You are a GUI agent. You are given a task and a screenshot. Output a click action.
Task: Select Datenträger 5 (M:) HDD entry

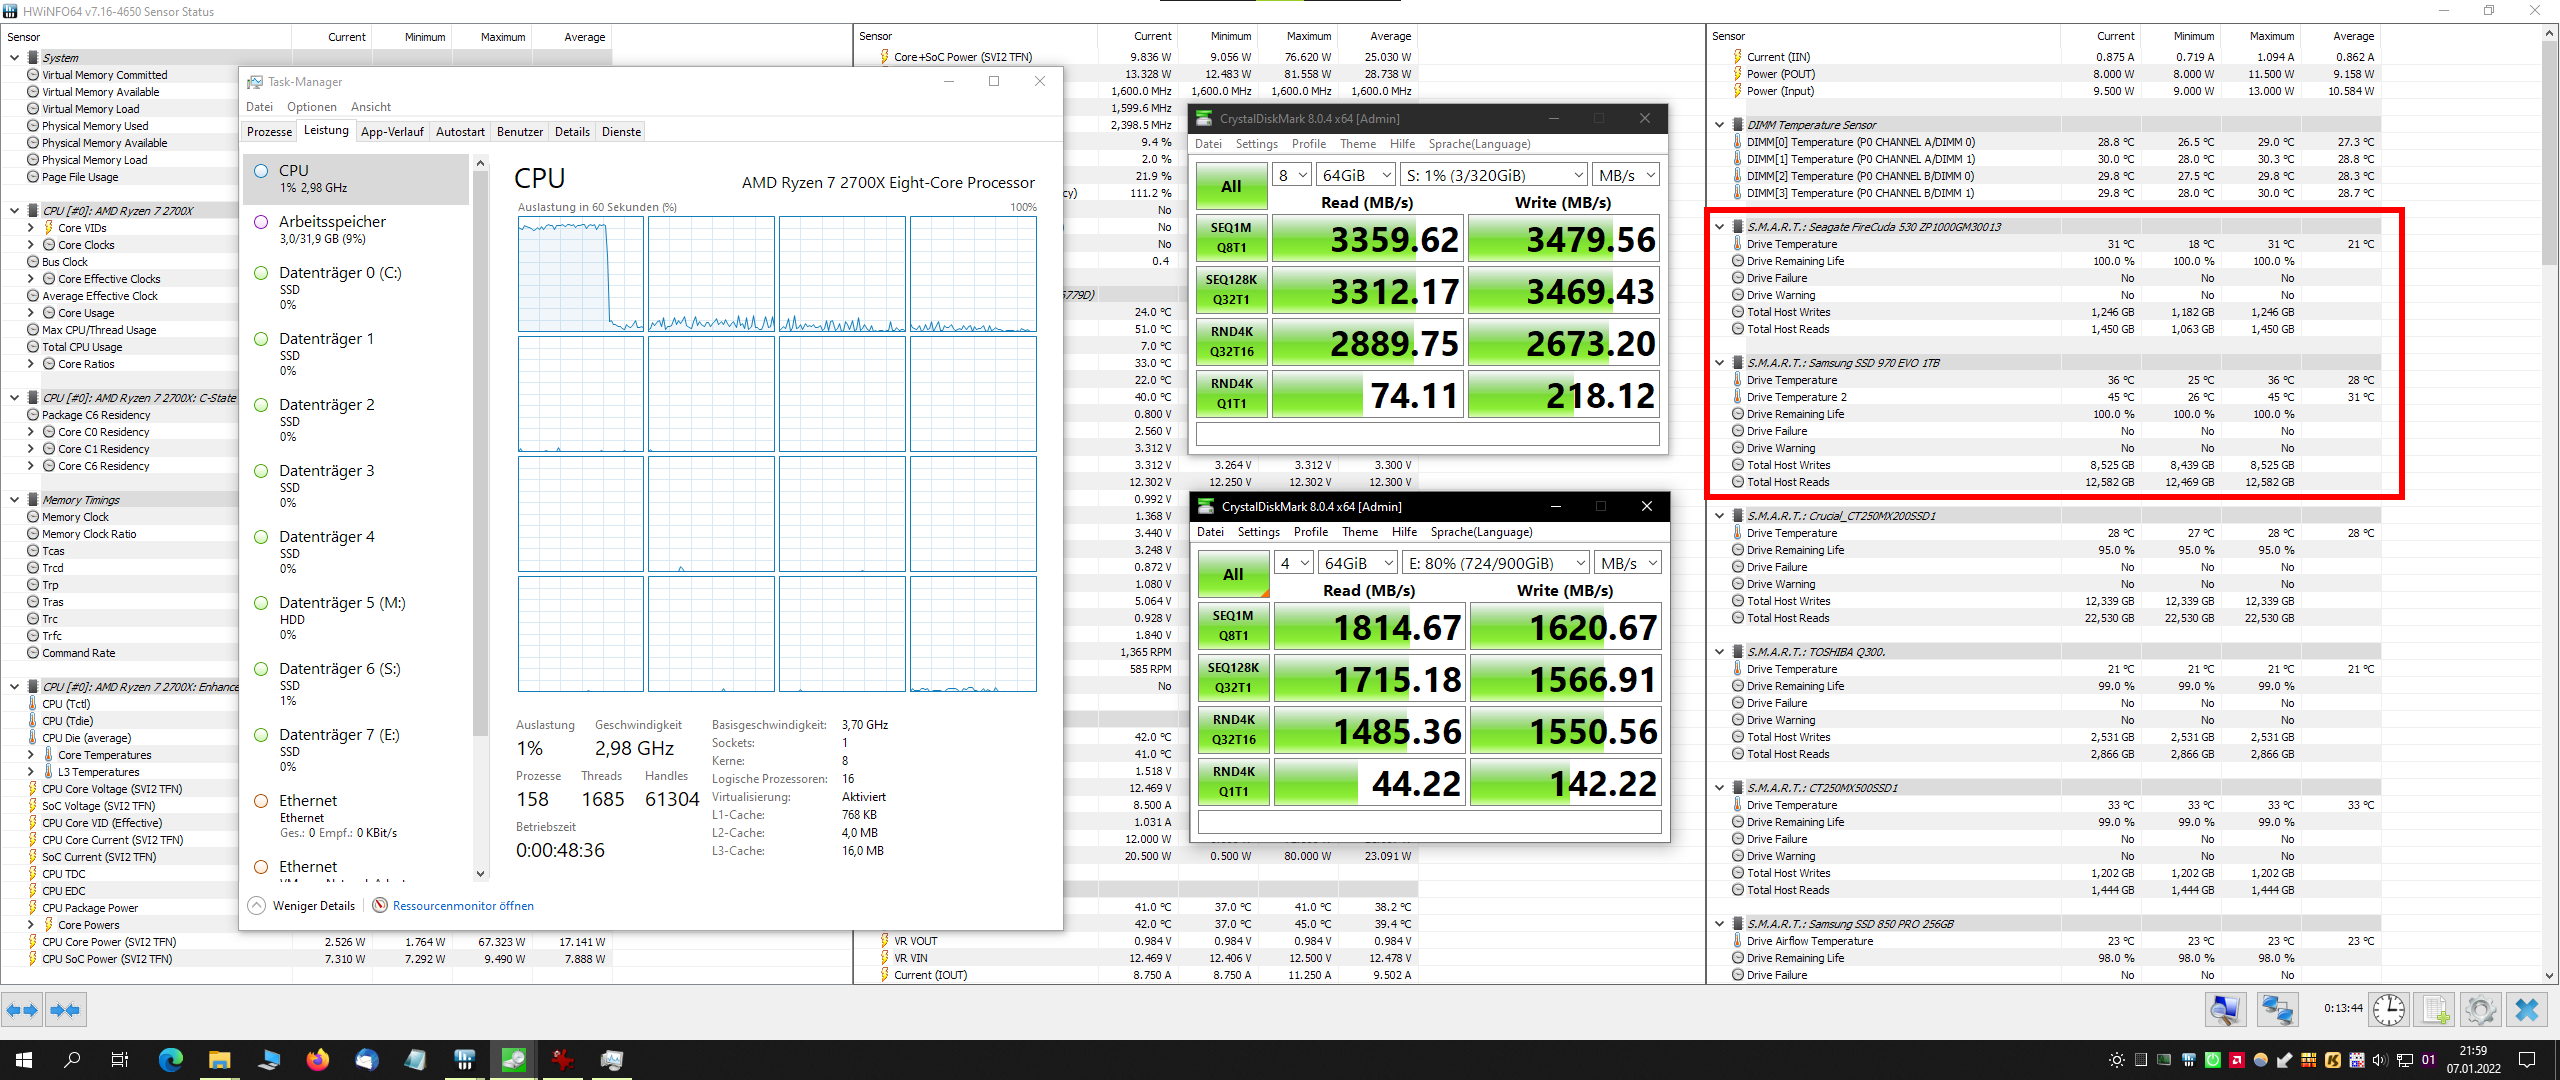click(x=341, y=603)
